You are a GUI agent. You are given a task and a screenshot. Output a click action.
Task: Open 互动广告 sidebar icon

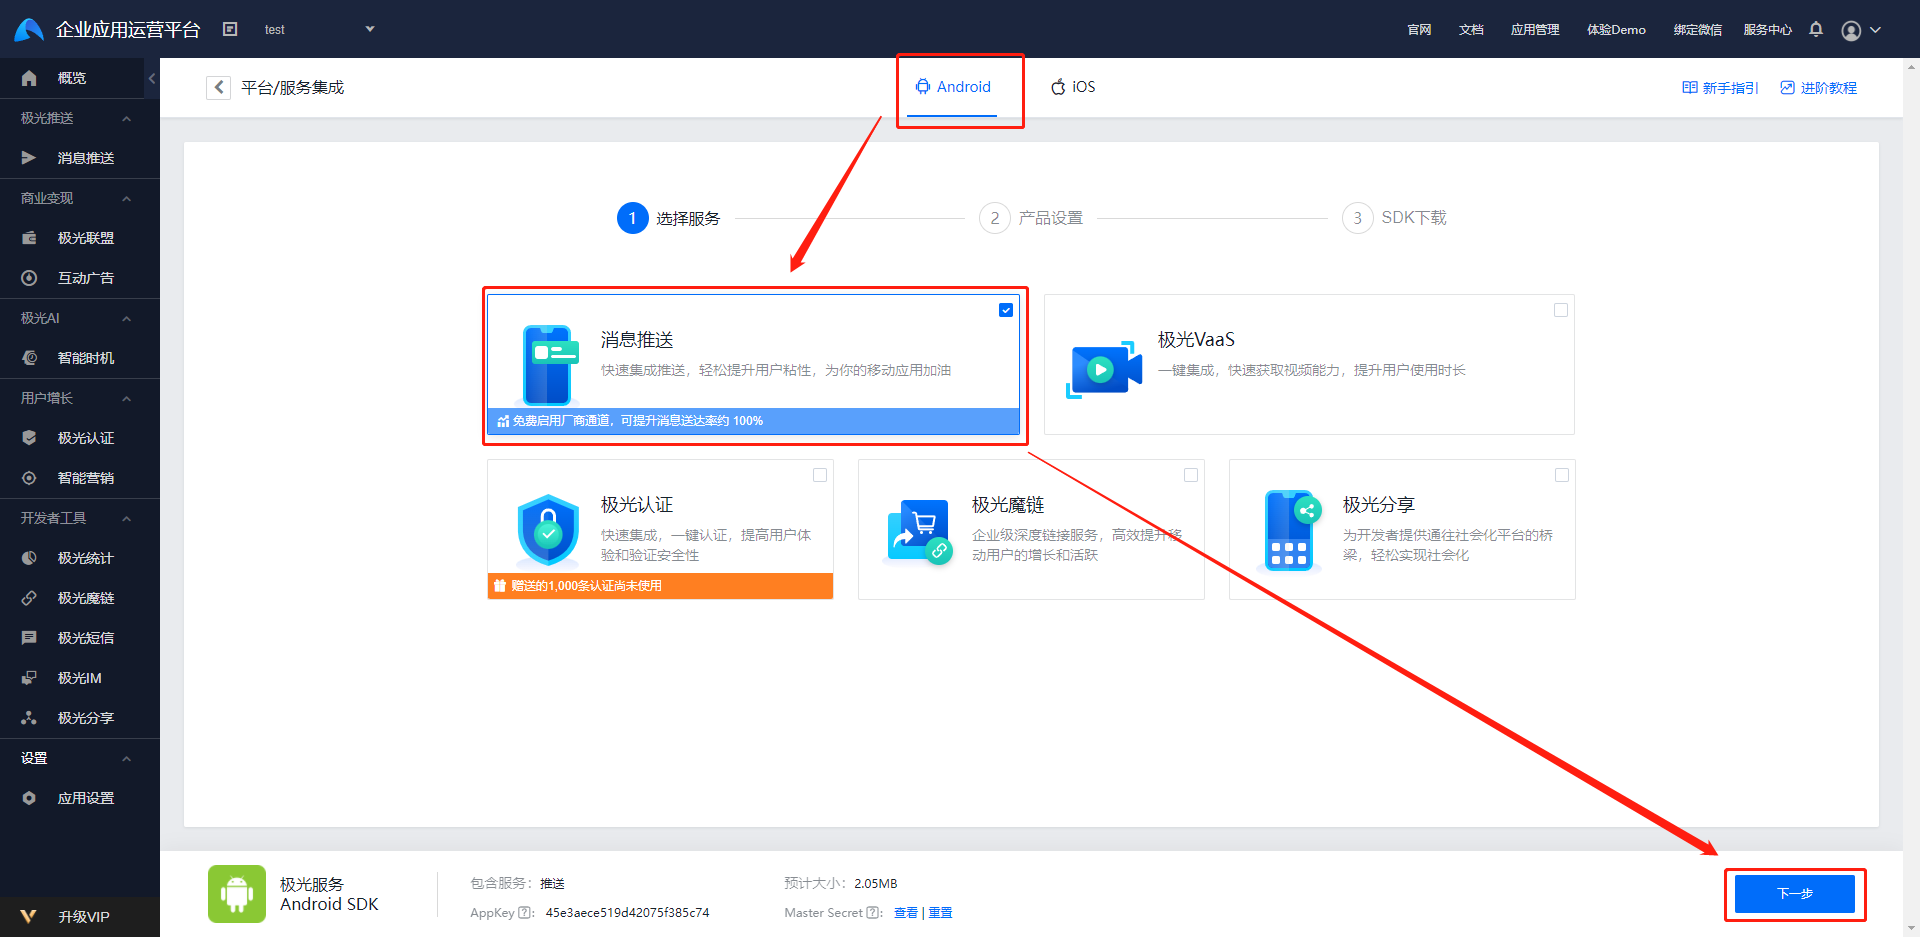(29, 278)
